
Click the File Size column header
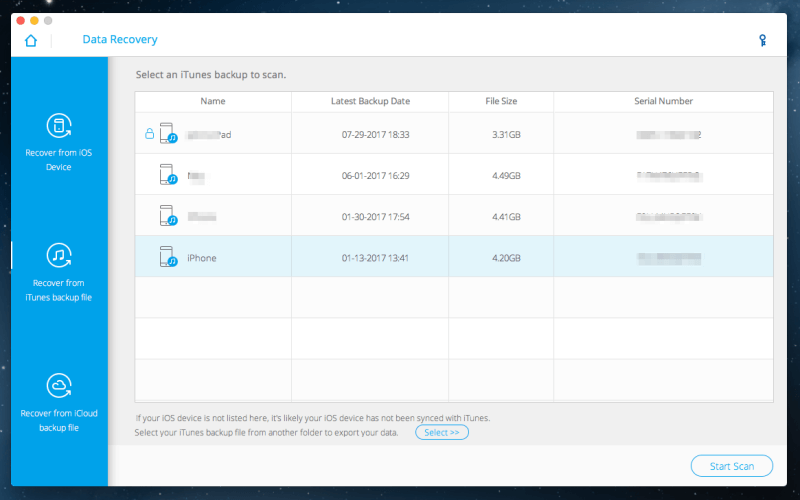pyautogui.click(x=500, y=101)
